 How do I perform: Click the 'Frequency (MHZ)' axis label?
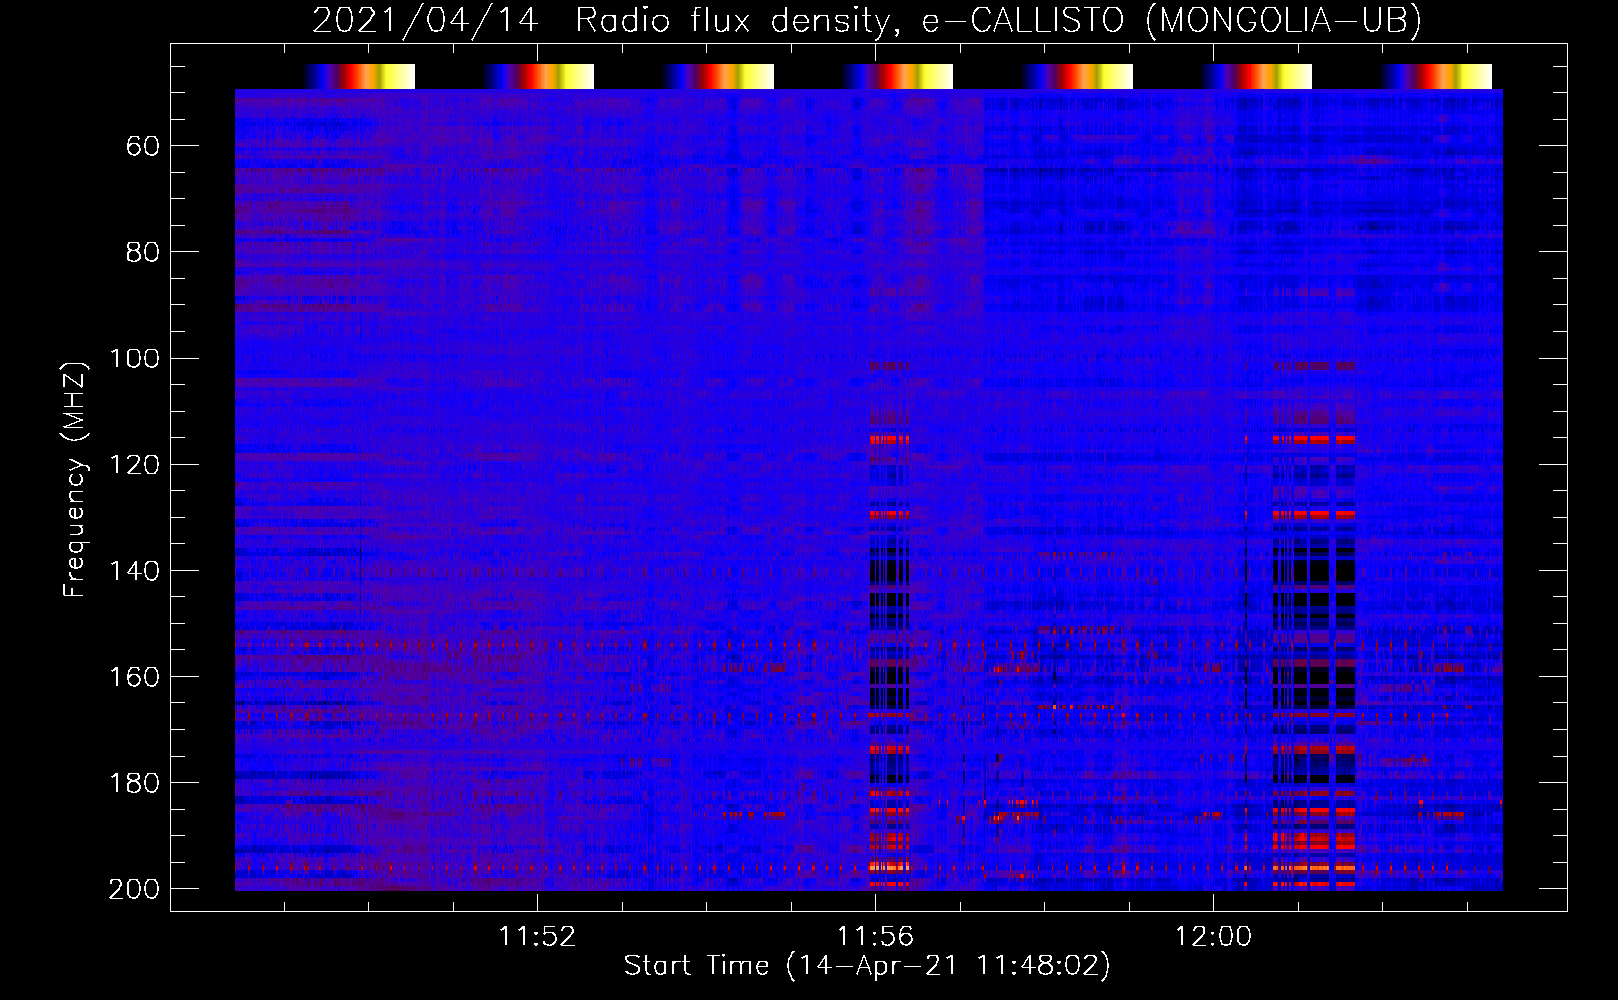coord(75,479)
